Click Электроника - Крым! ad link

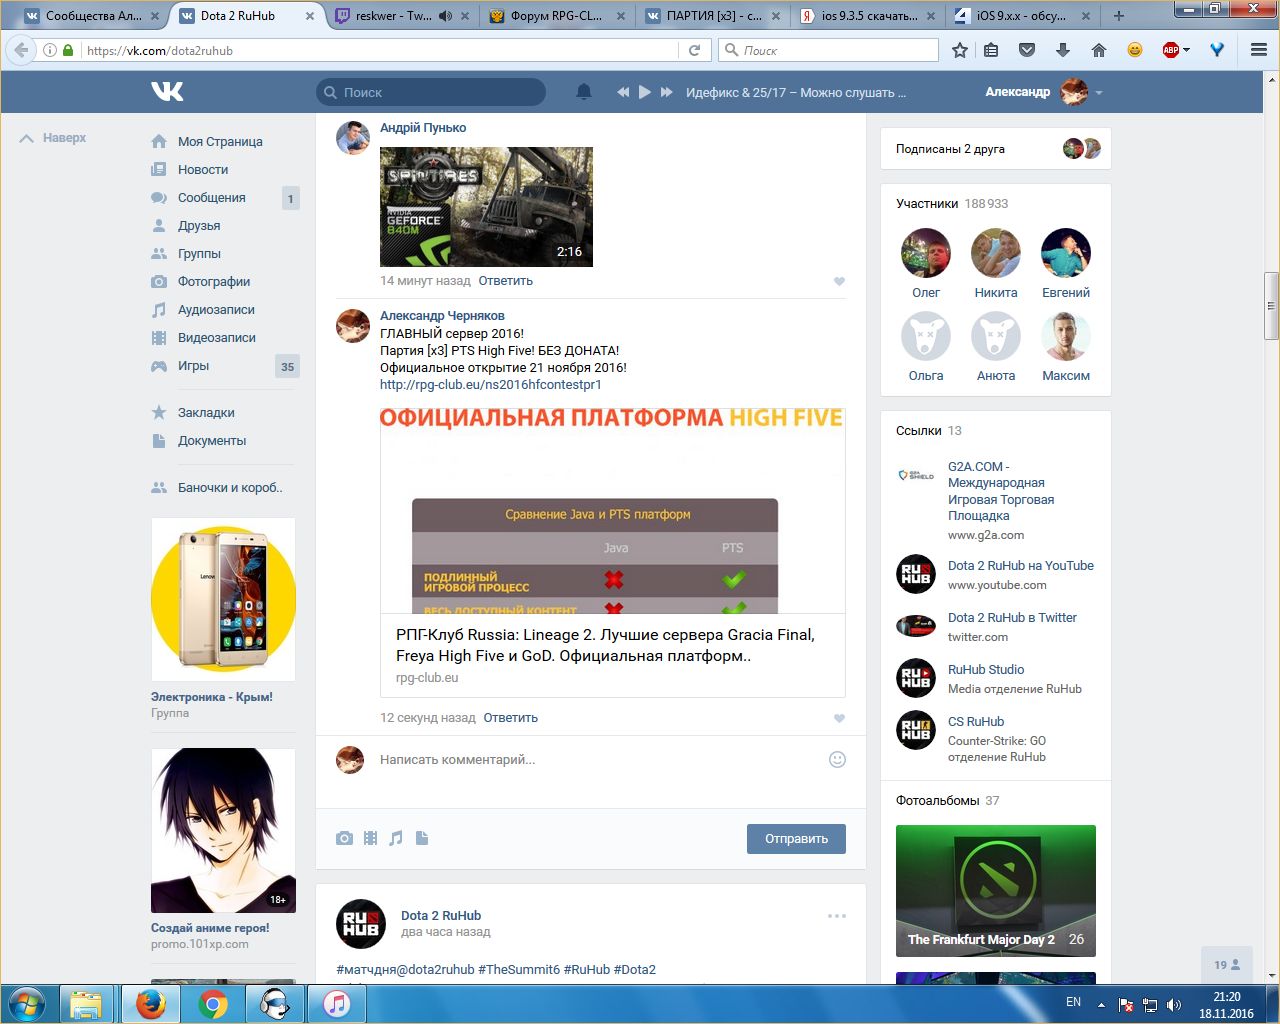click(212, 697)
